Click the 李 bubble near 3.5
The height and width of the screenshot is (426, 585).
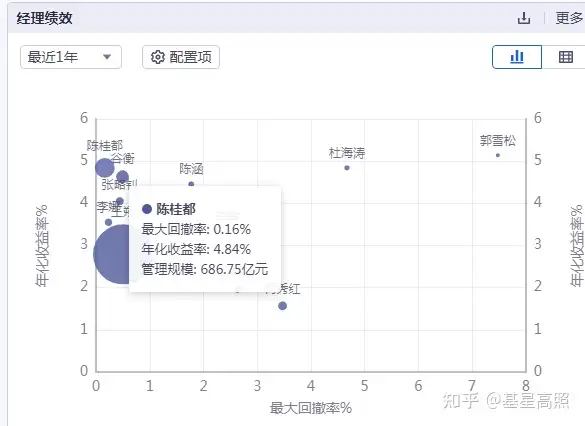108,222
